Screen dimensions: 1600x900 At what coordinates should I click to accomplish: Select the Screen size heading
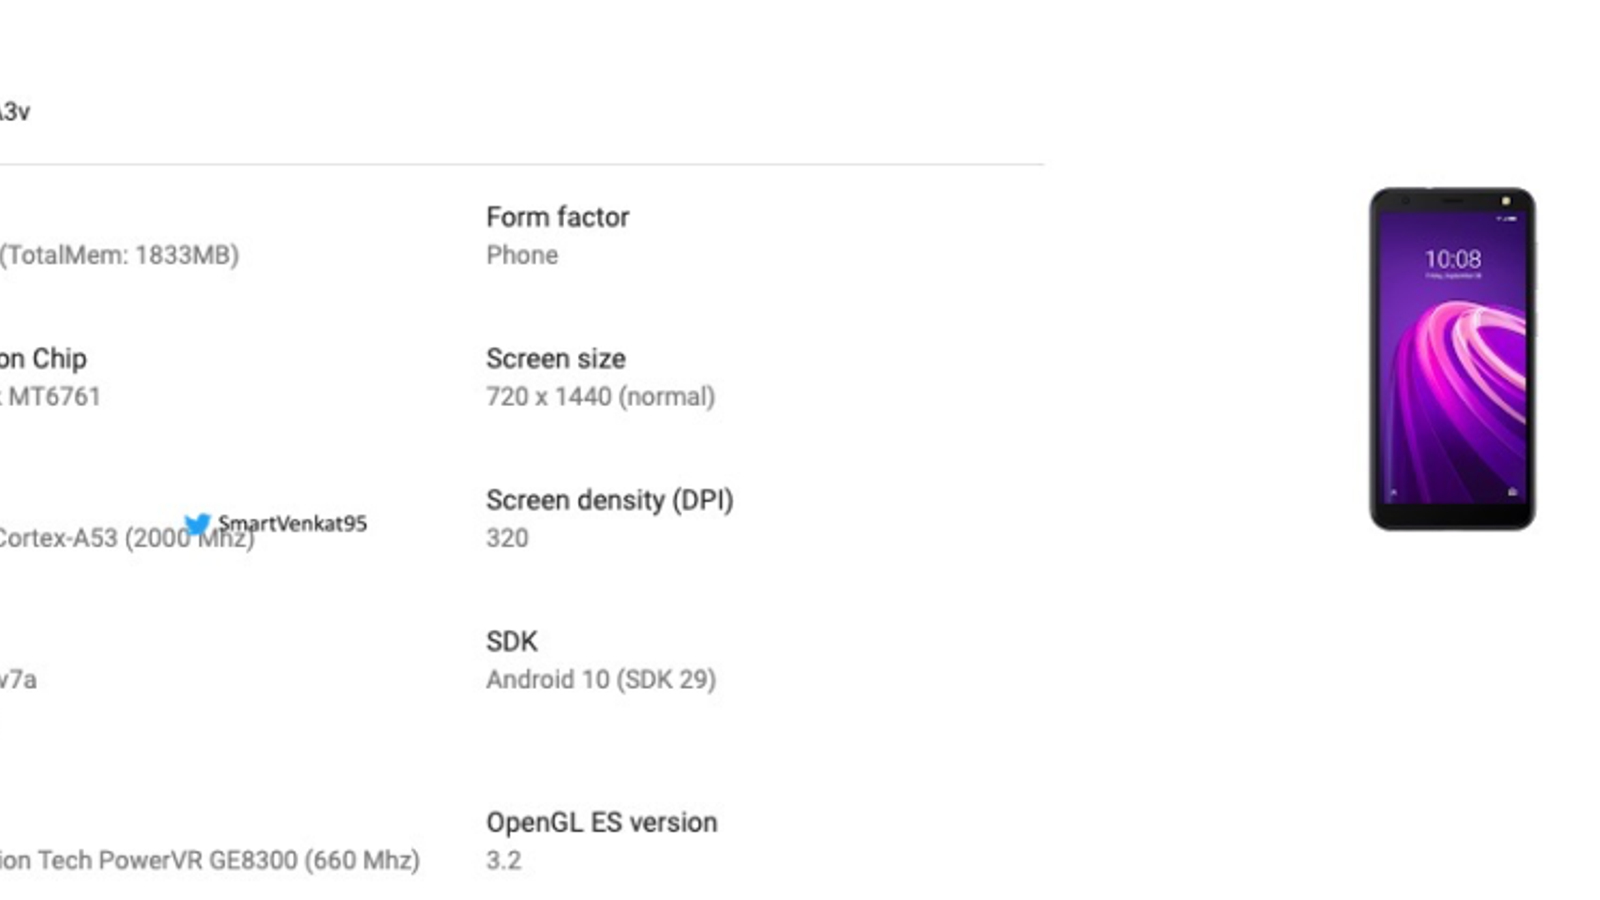tap(555, 358)
